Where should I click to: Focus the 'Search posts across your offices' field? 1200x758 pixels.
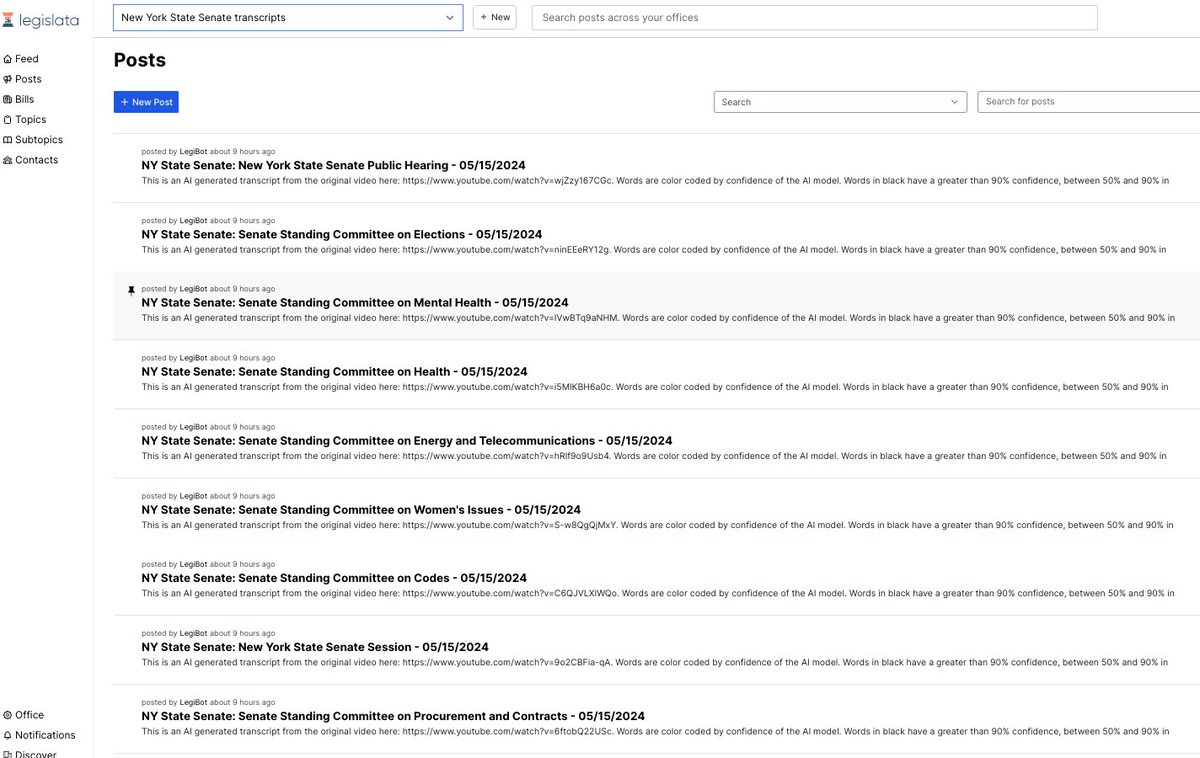(814, 18)
